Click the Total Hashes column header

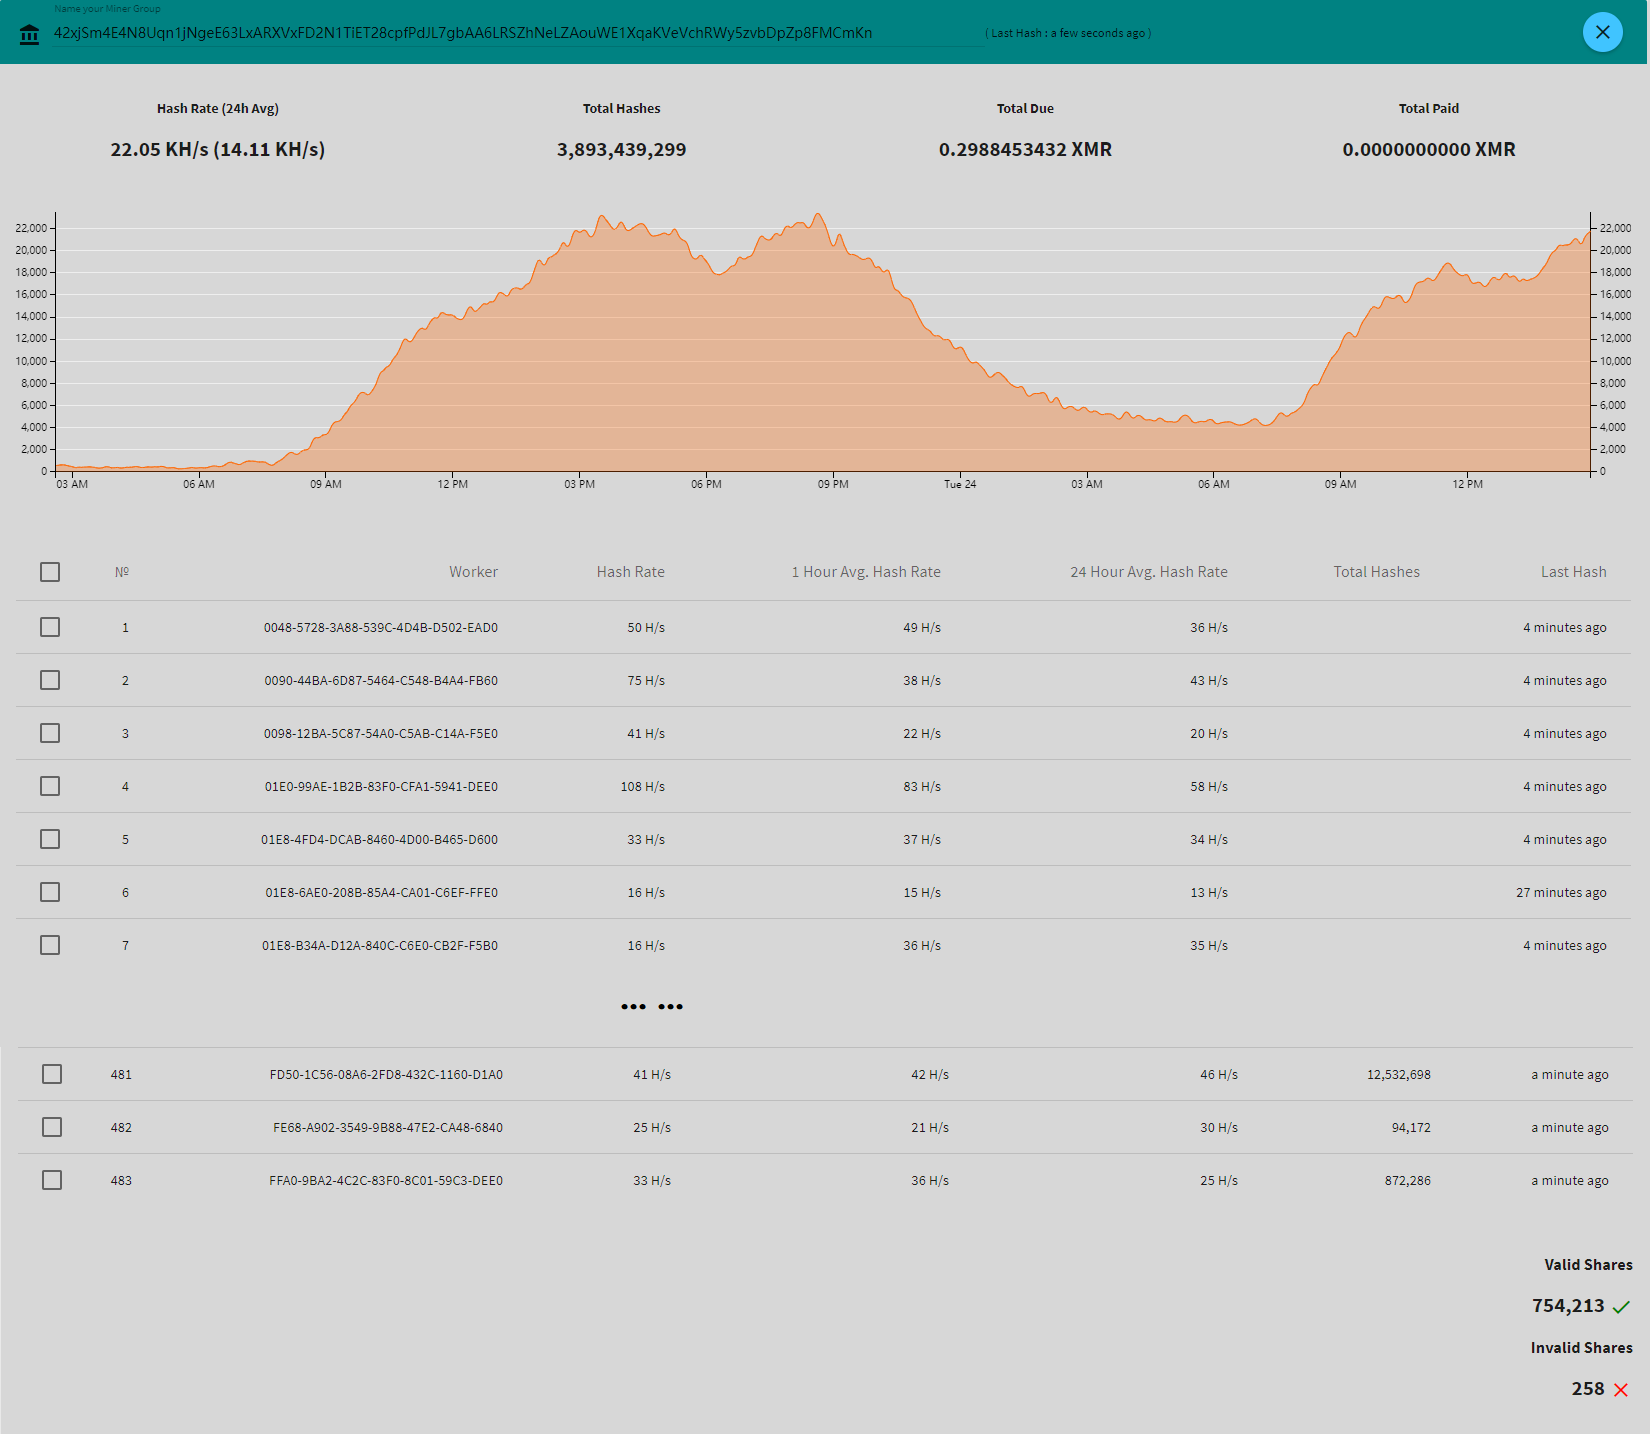pyautogui.click(x=1376, y=572)
